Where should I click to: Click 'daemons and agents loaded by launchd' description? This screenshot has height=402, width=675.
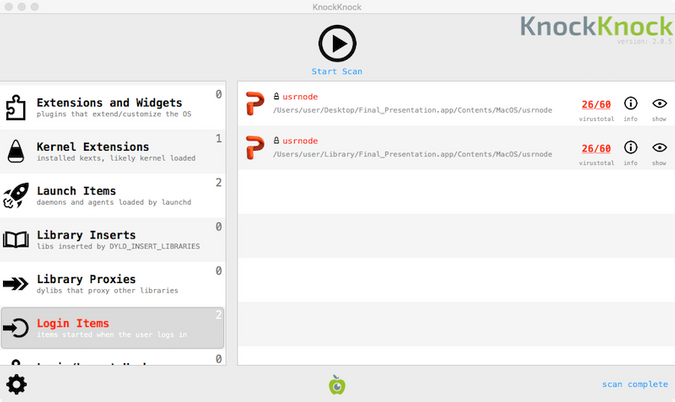[114, 202]
